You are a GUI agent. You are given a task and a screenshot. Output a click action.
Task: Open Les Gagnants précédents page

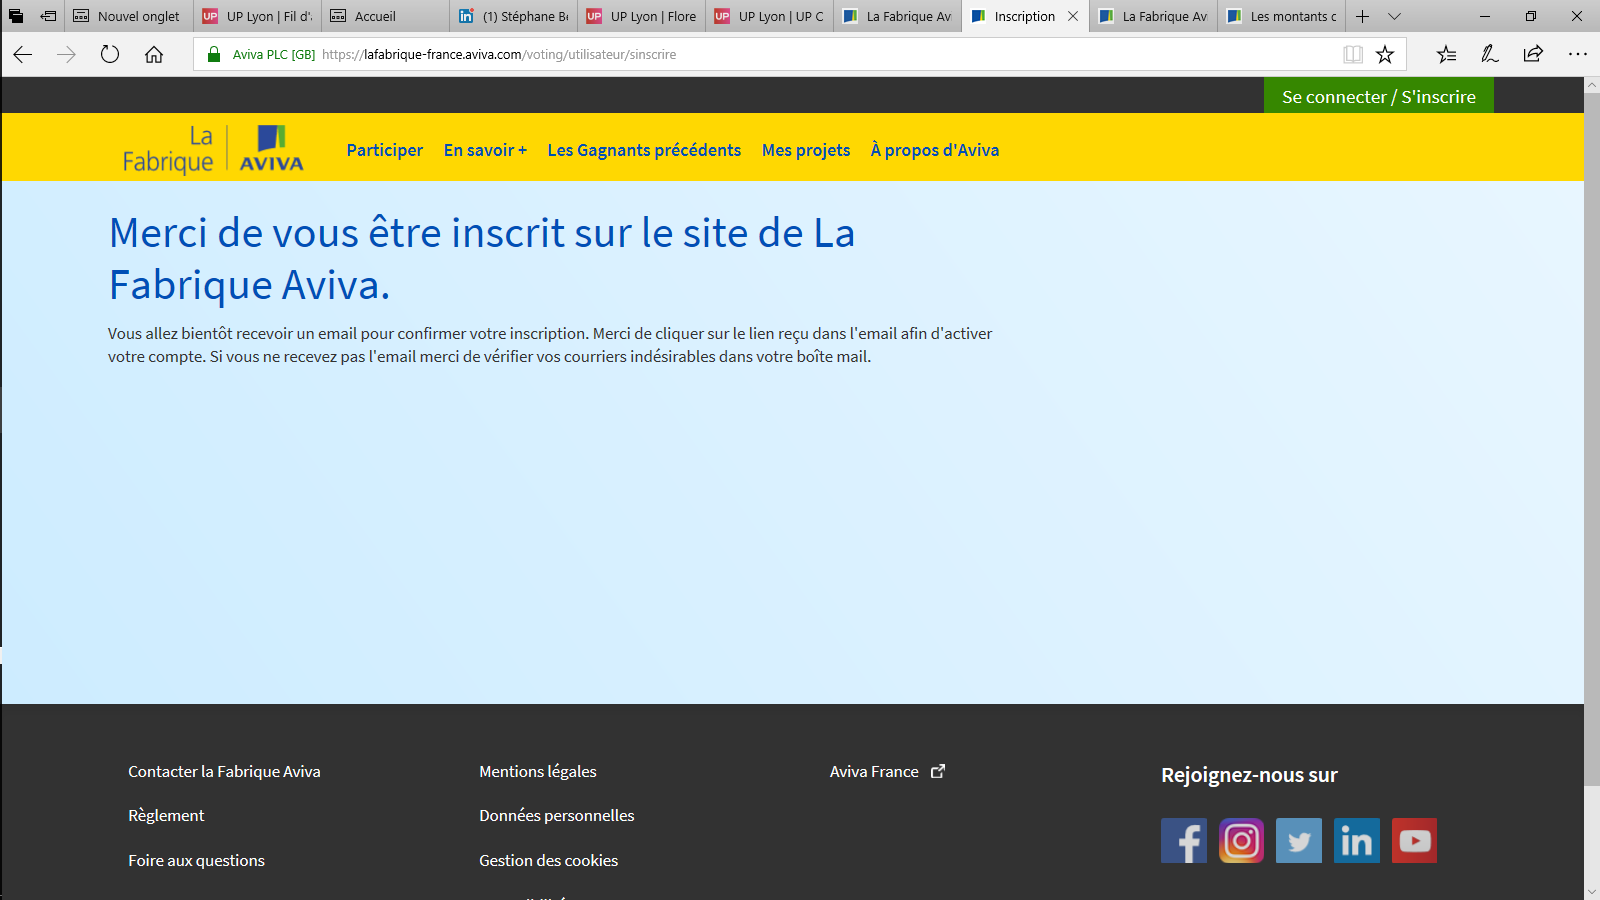(644, 150)
